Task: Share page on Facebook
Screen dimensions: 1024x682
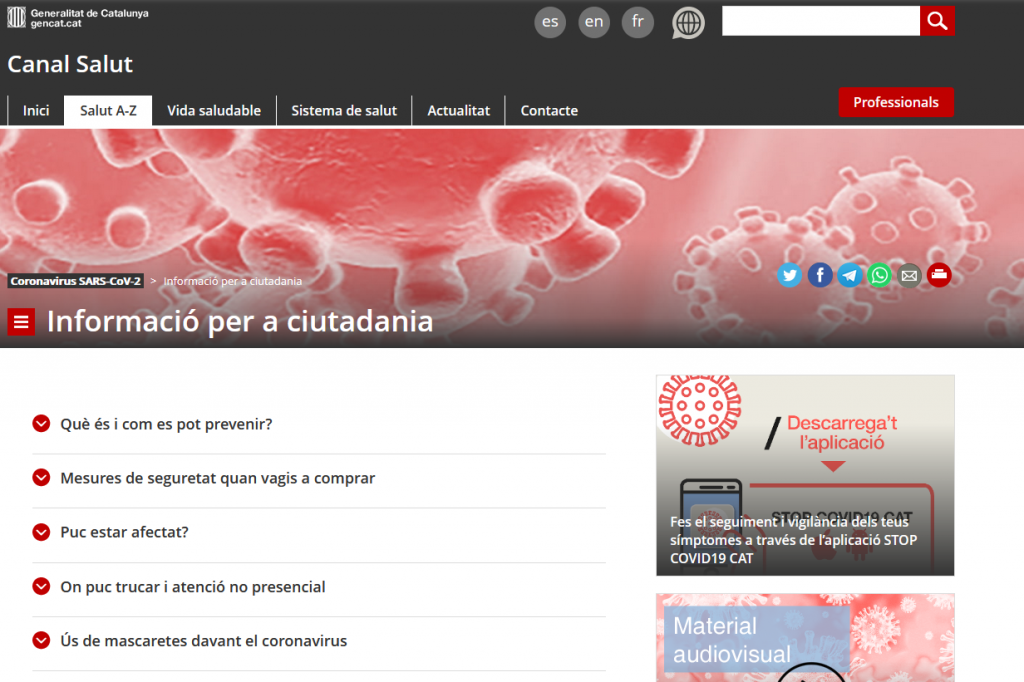Action: coord(820,275)
